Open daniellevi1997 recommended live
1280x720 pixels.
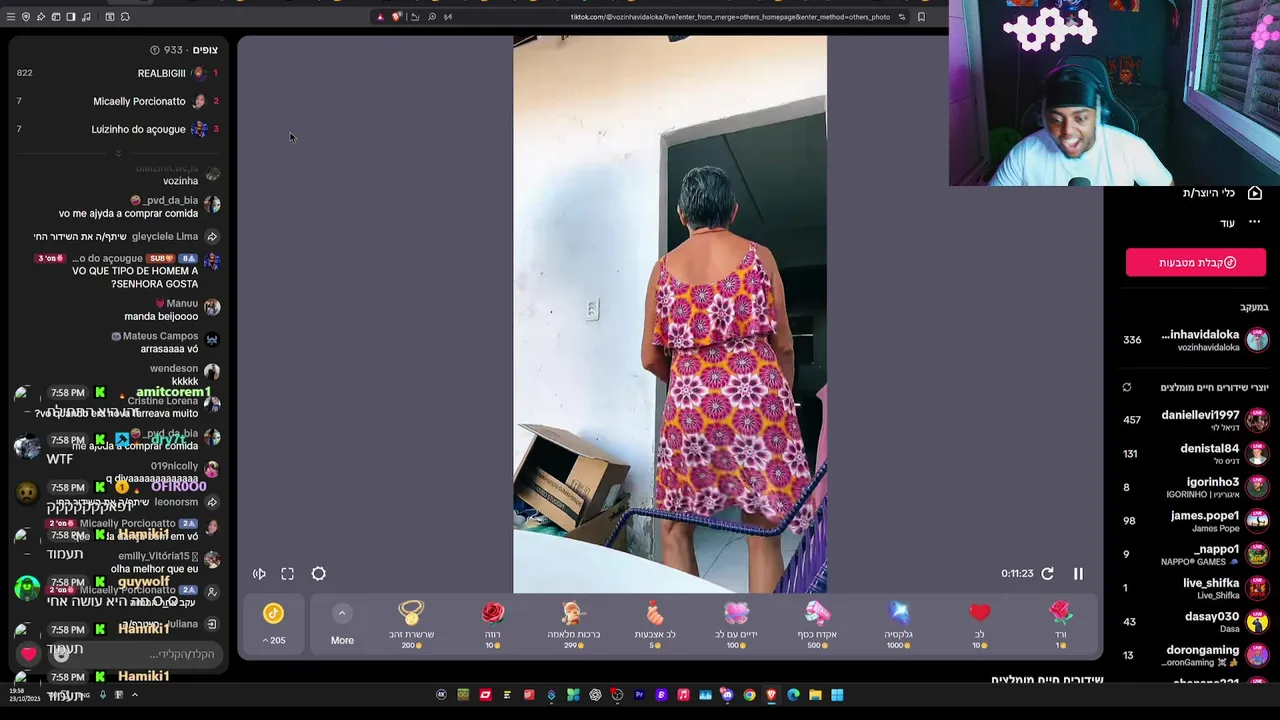pyautogui.click(x=1194, y=420)
